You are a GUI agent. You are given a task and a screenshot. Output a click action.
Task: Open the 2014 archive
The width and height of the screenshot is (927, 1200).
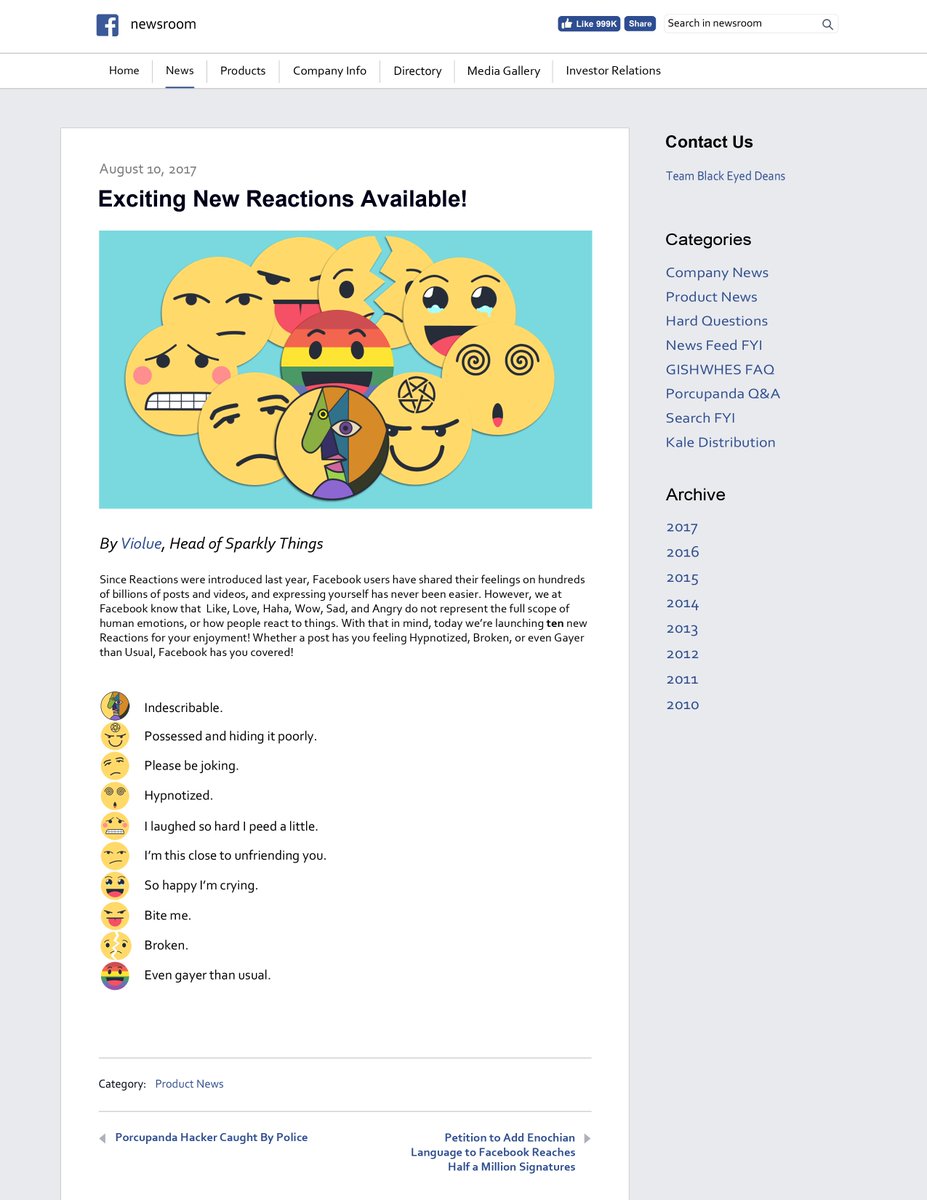pyautogui.click(x=682, y=603)
